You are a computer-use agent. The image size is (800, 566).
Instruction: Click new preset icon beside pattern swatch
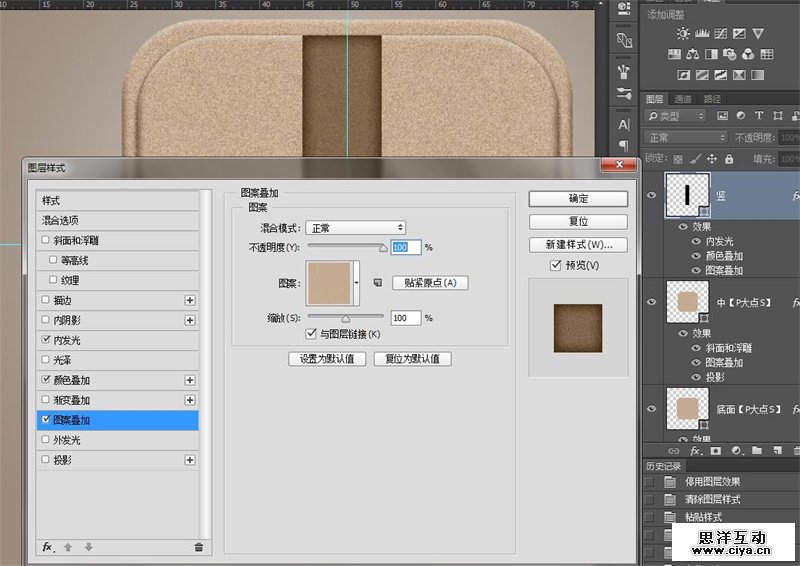[378, 283]
